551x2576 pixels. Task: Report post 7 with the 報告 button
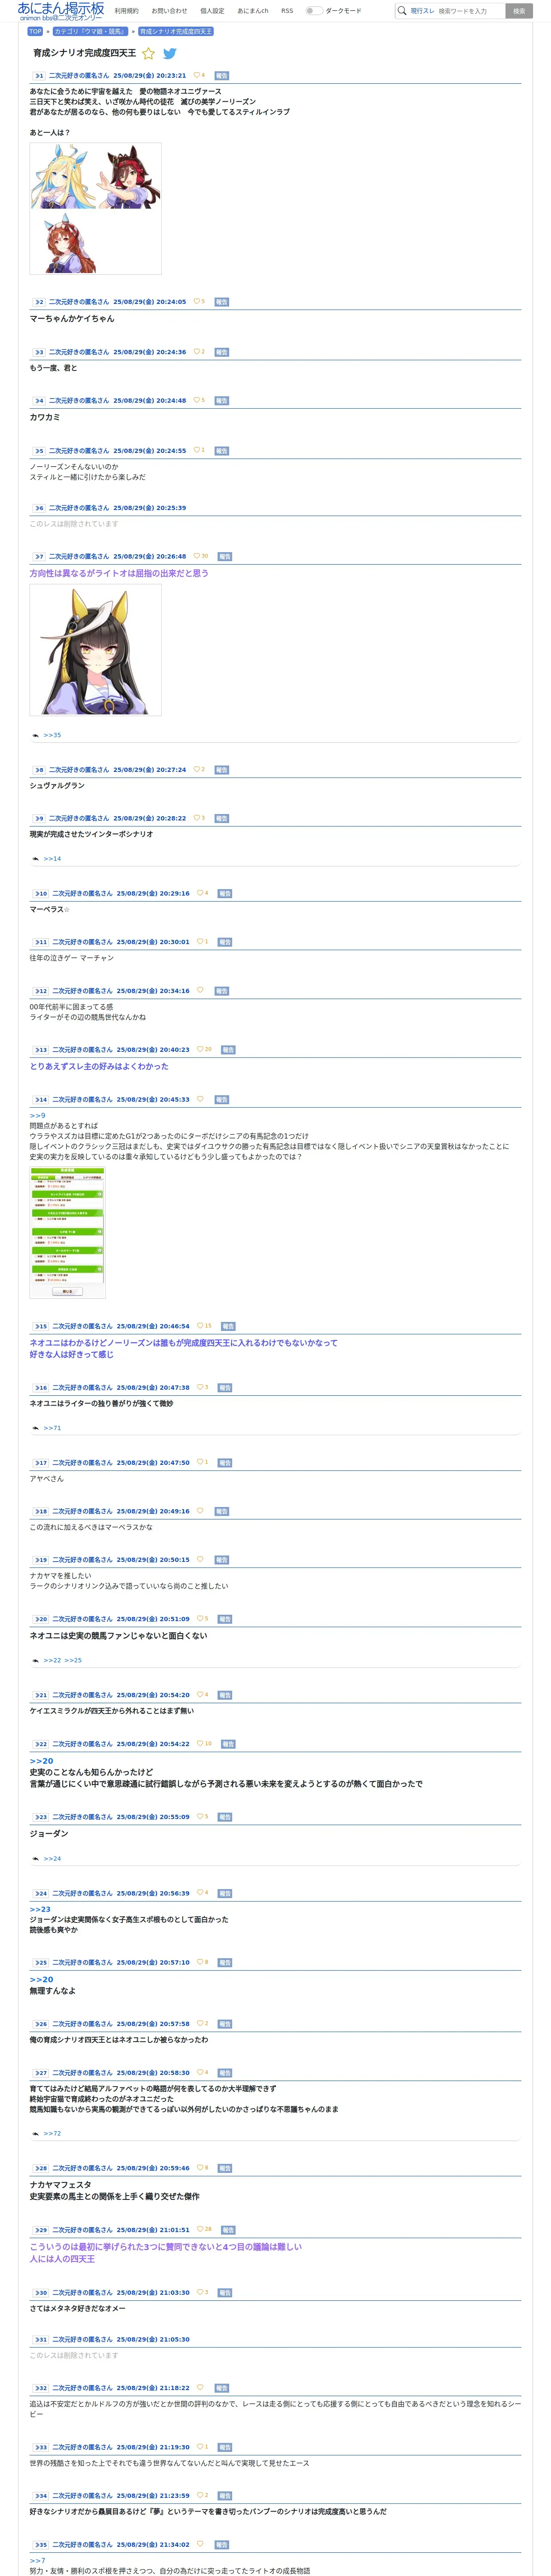tap(225, 557)
